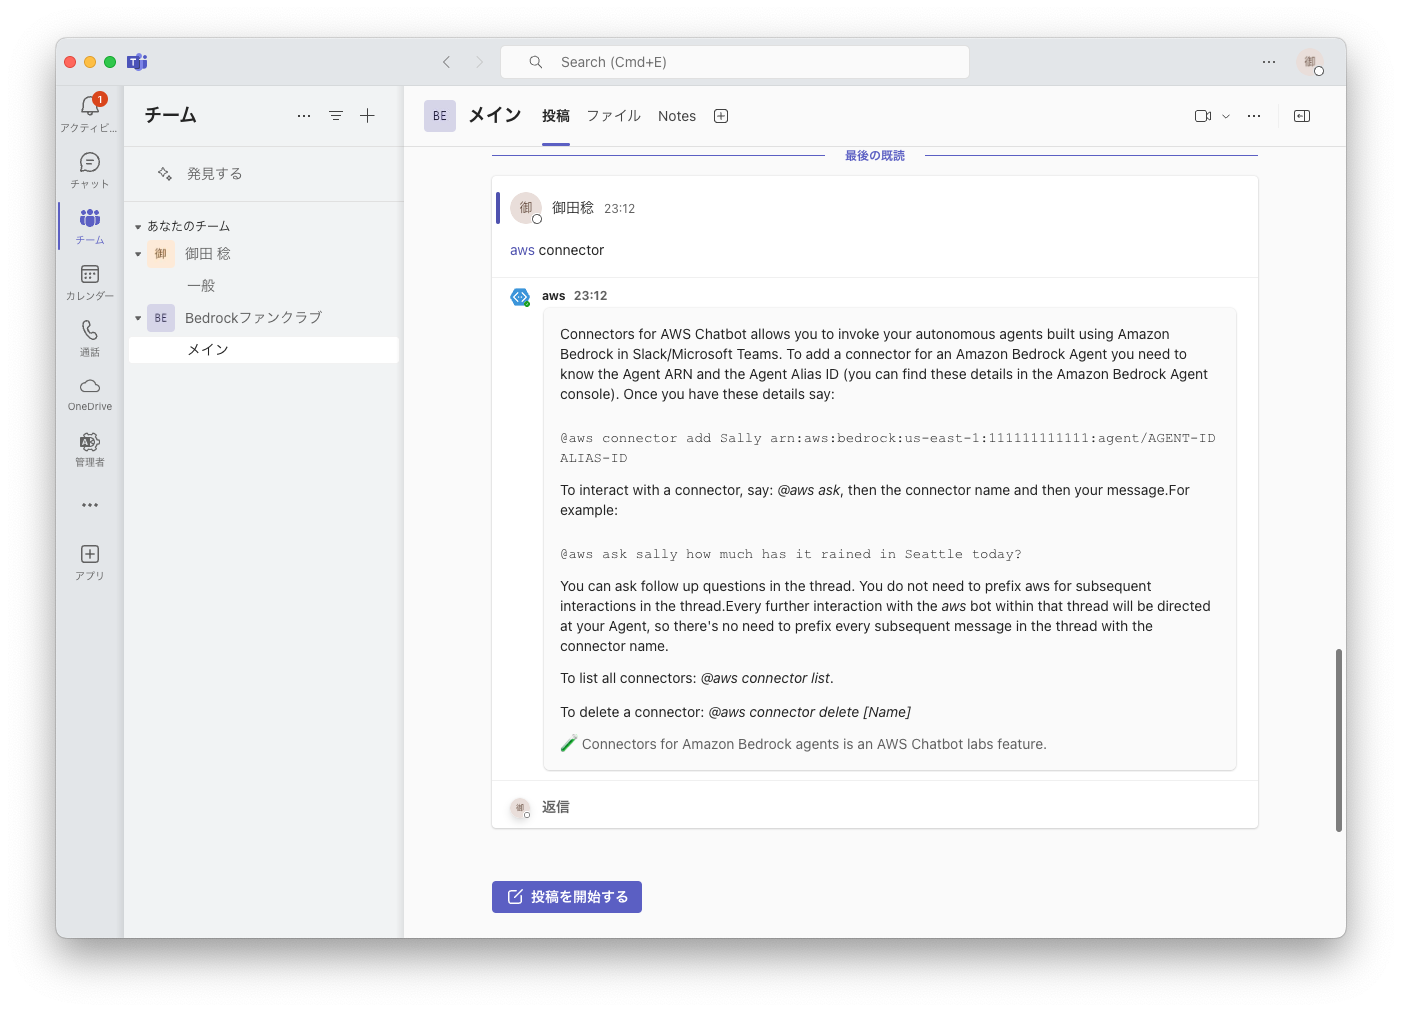
Task: Click the labs feature footer text
Action: (x=814, y=744)
